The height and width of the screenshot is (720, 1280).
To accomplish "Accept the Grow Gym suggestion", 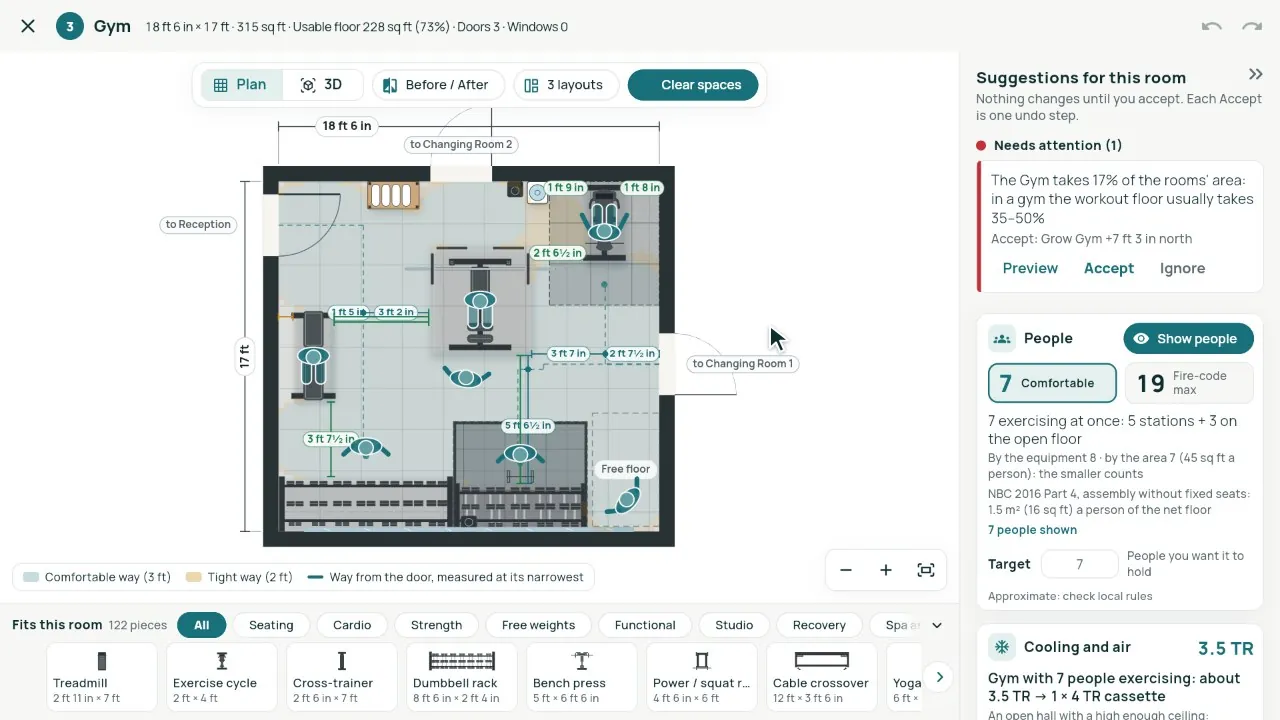I will point(1109,268).
